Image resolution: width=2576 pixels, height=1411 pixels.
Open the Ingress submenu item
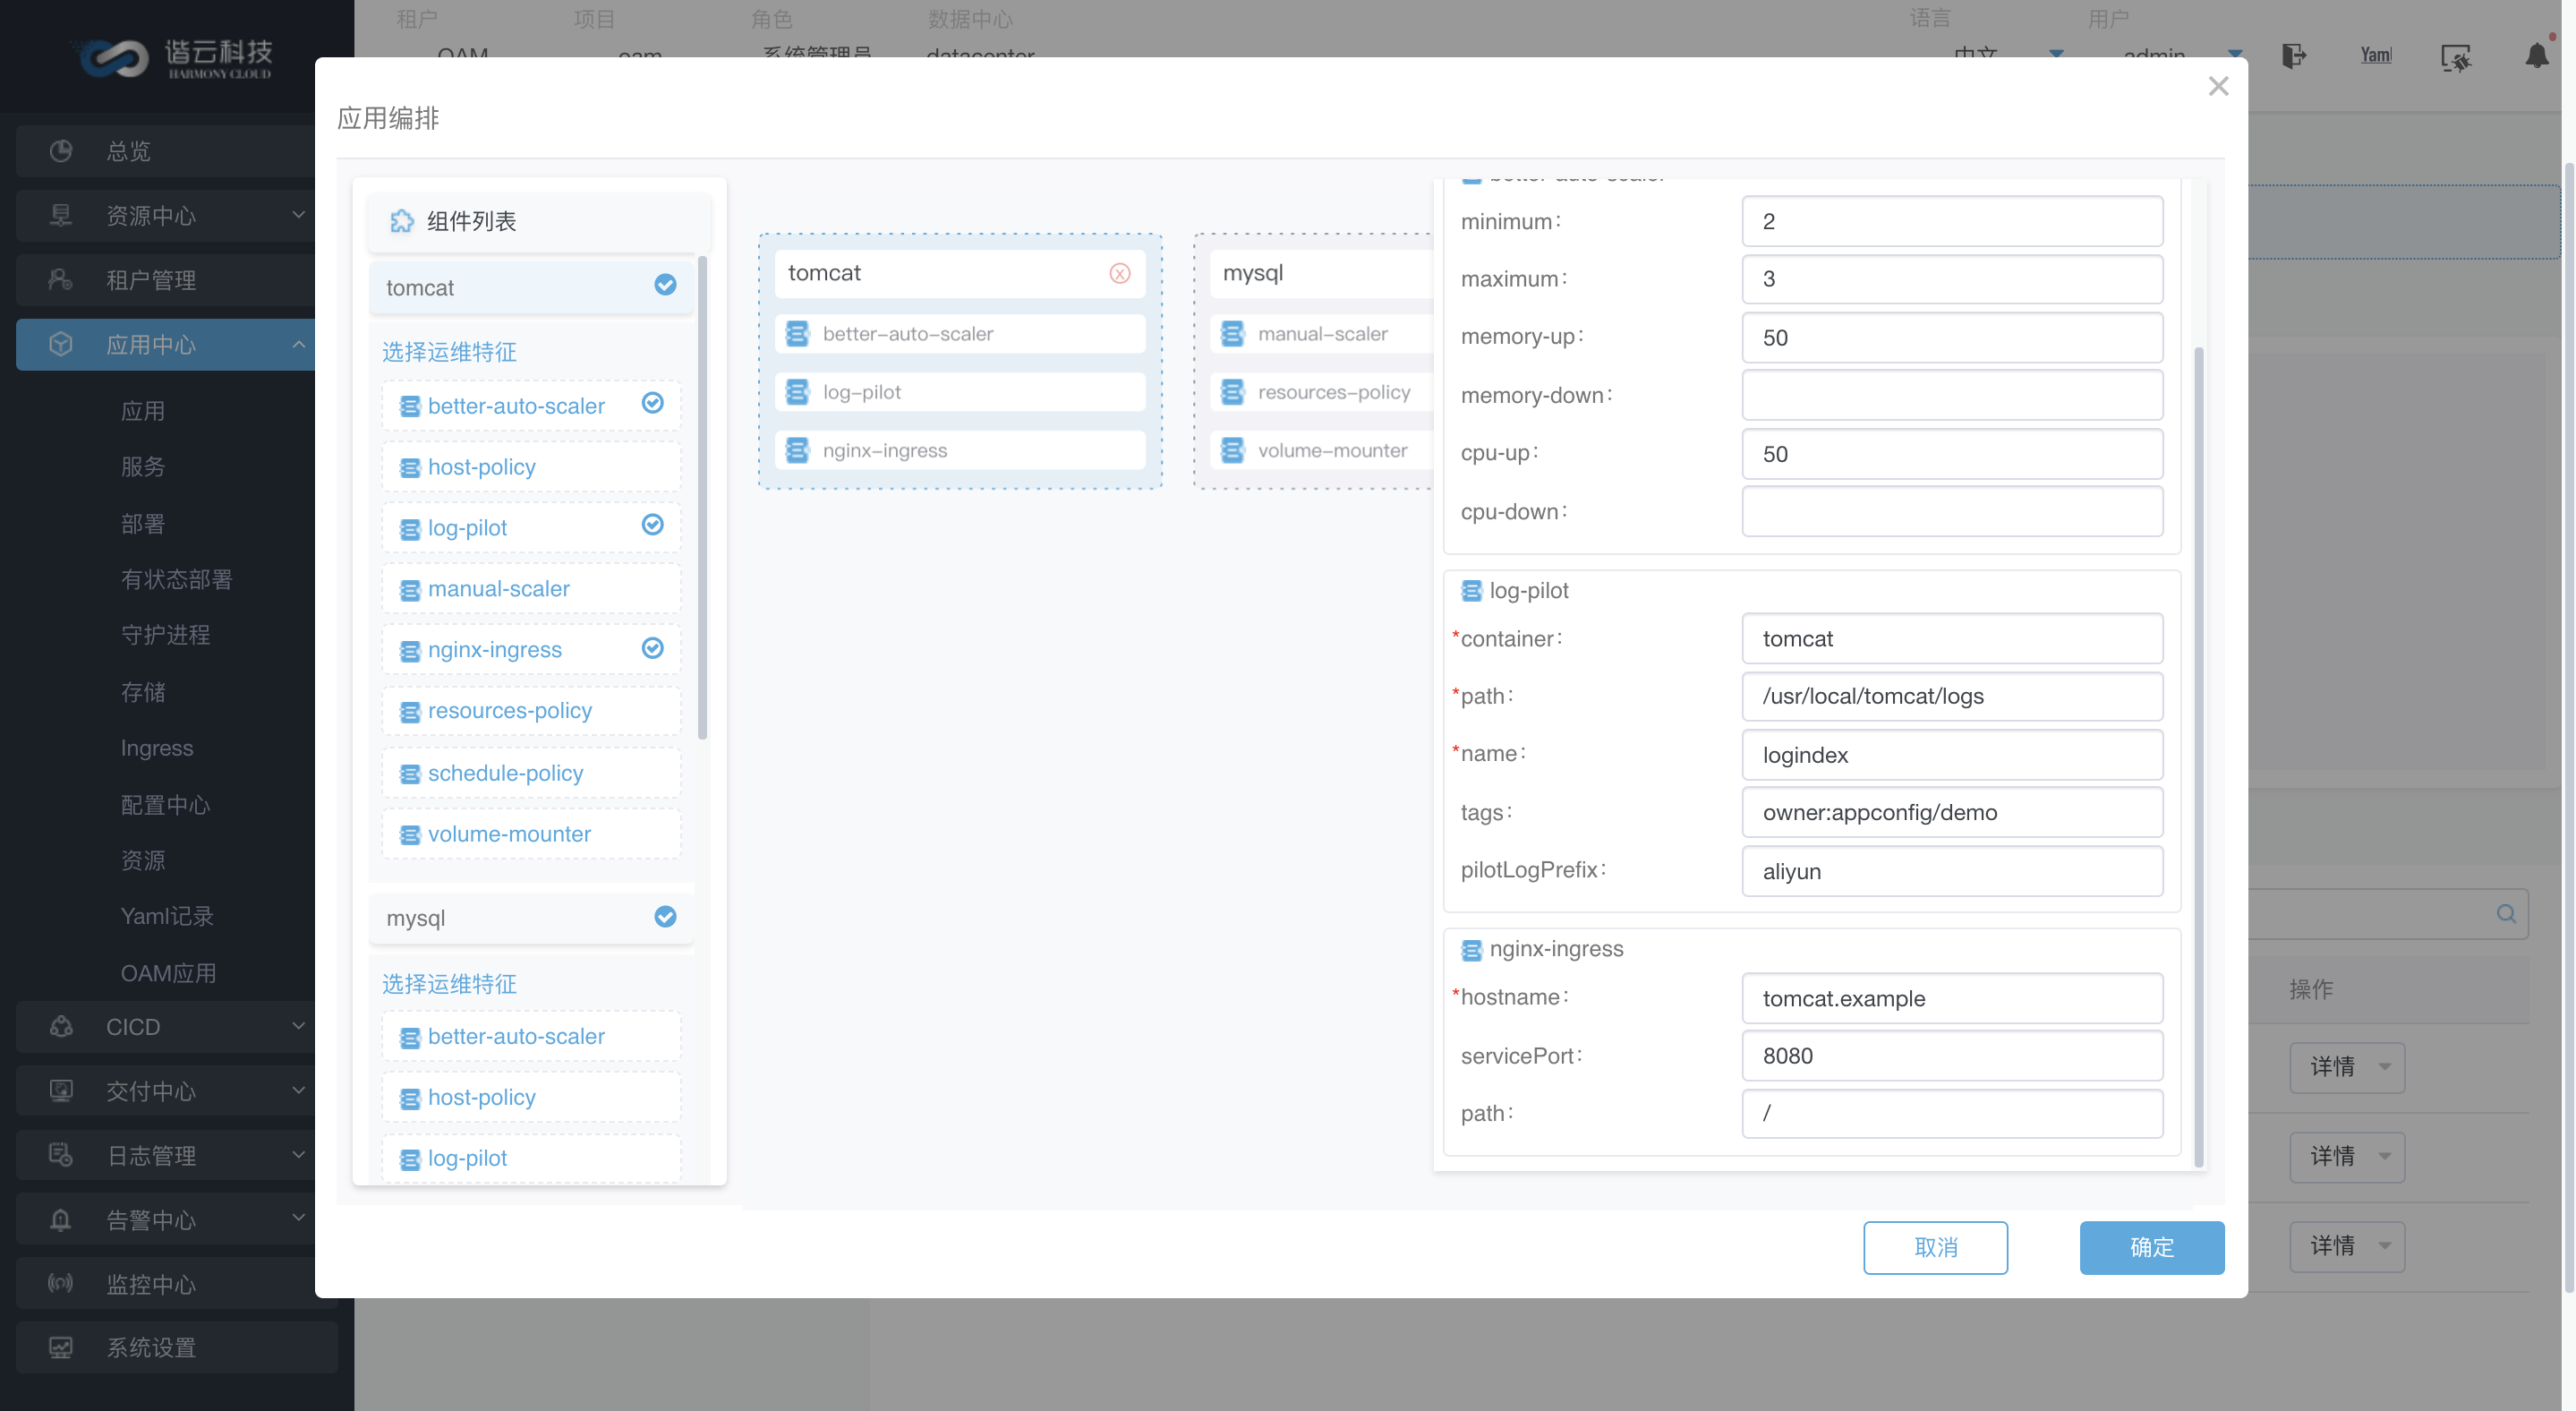(157, 748)
